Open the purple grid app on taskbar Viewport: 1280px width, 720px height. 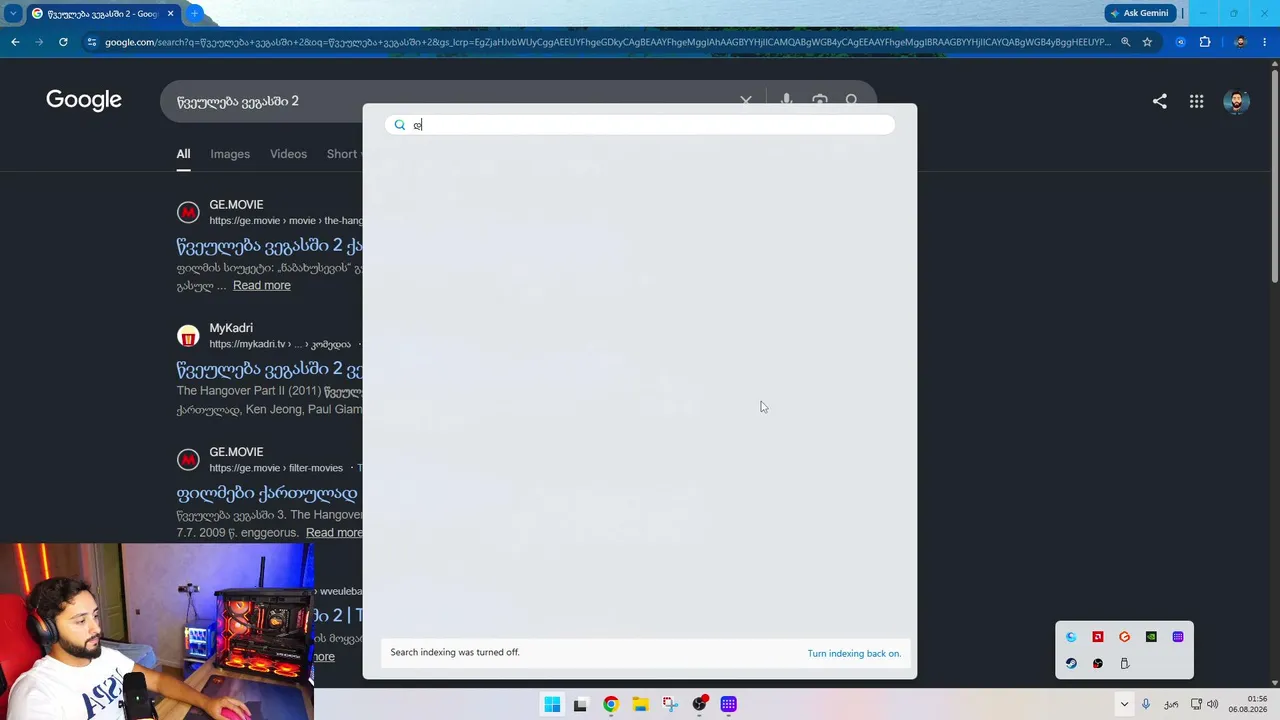(729, 704)
